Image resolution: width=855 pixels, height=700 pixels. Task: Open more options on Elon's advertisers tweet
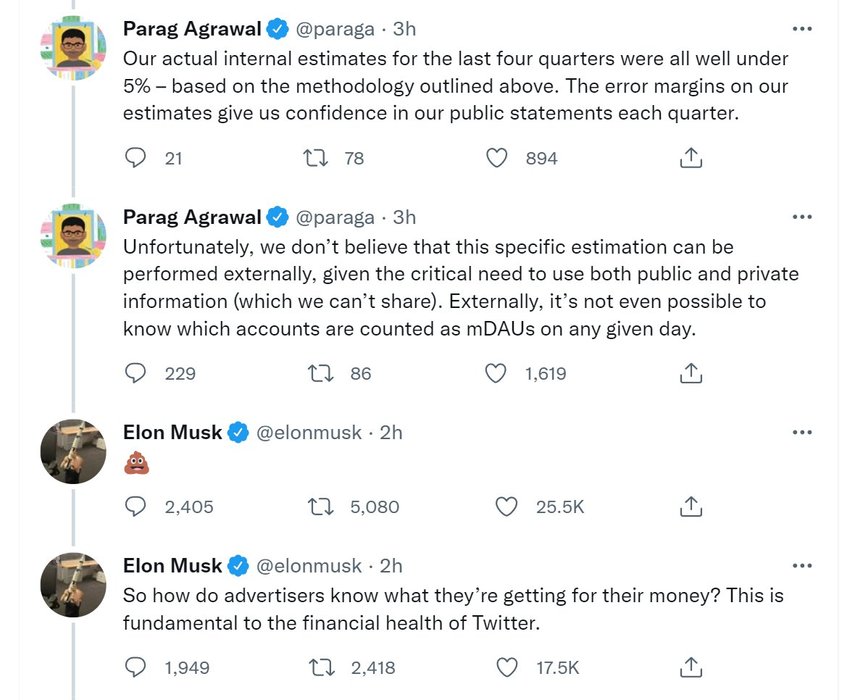tap(802, 566)
